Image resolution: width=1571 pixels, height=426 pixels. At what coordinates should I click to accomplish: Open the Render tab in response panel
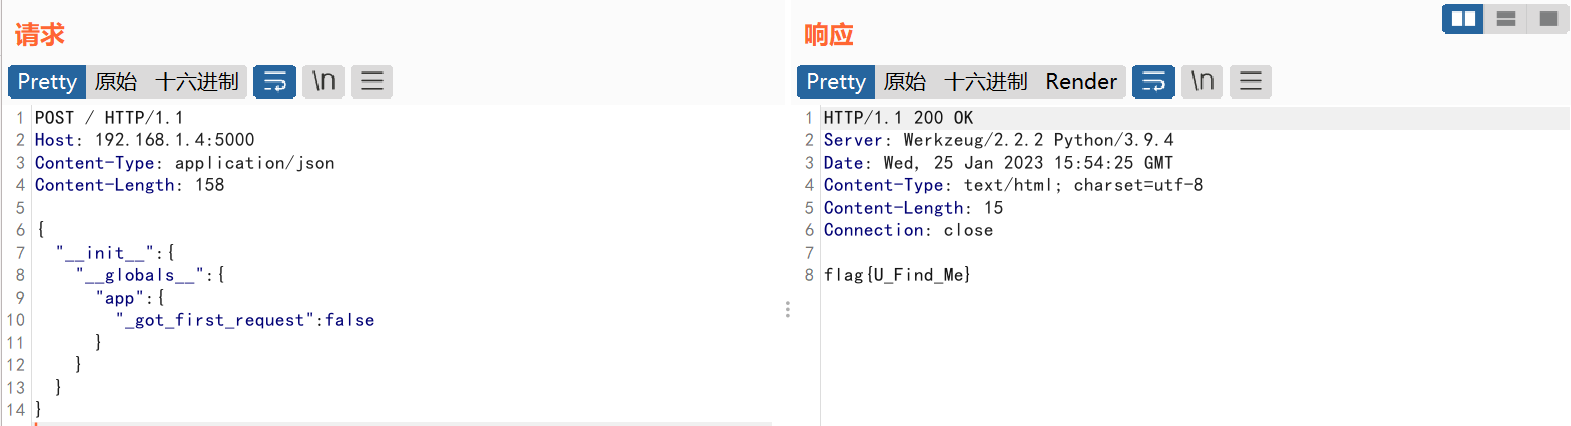(x=1081, y=81)
